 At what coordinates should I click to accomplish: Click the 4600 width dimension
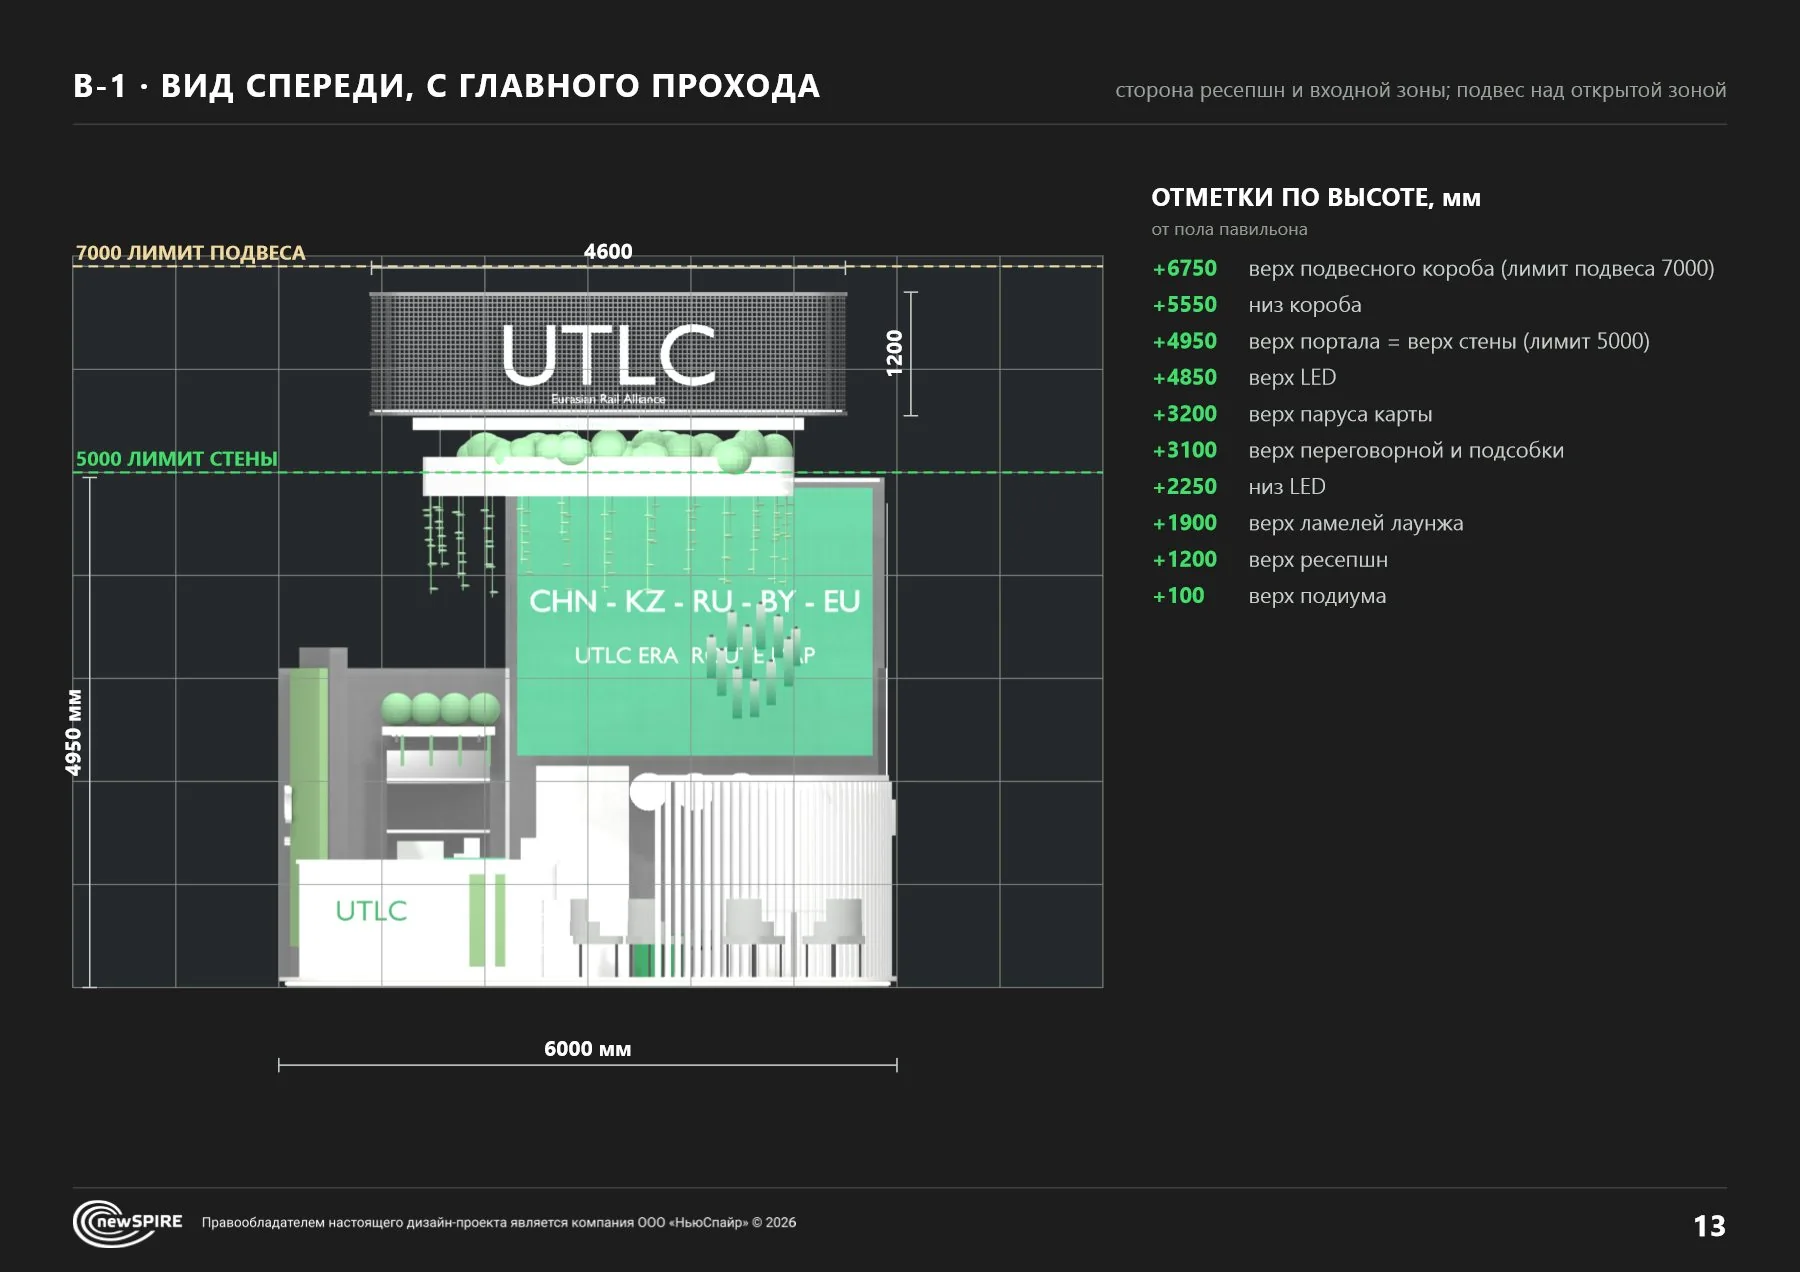click(608, 251)
